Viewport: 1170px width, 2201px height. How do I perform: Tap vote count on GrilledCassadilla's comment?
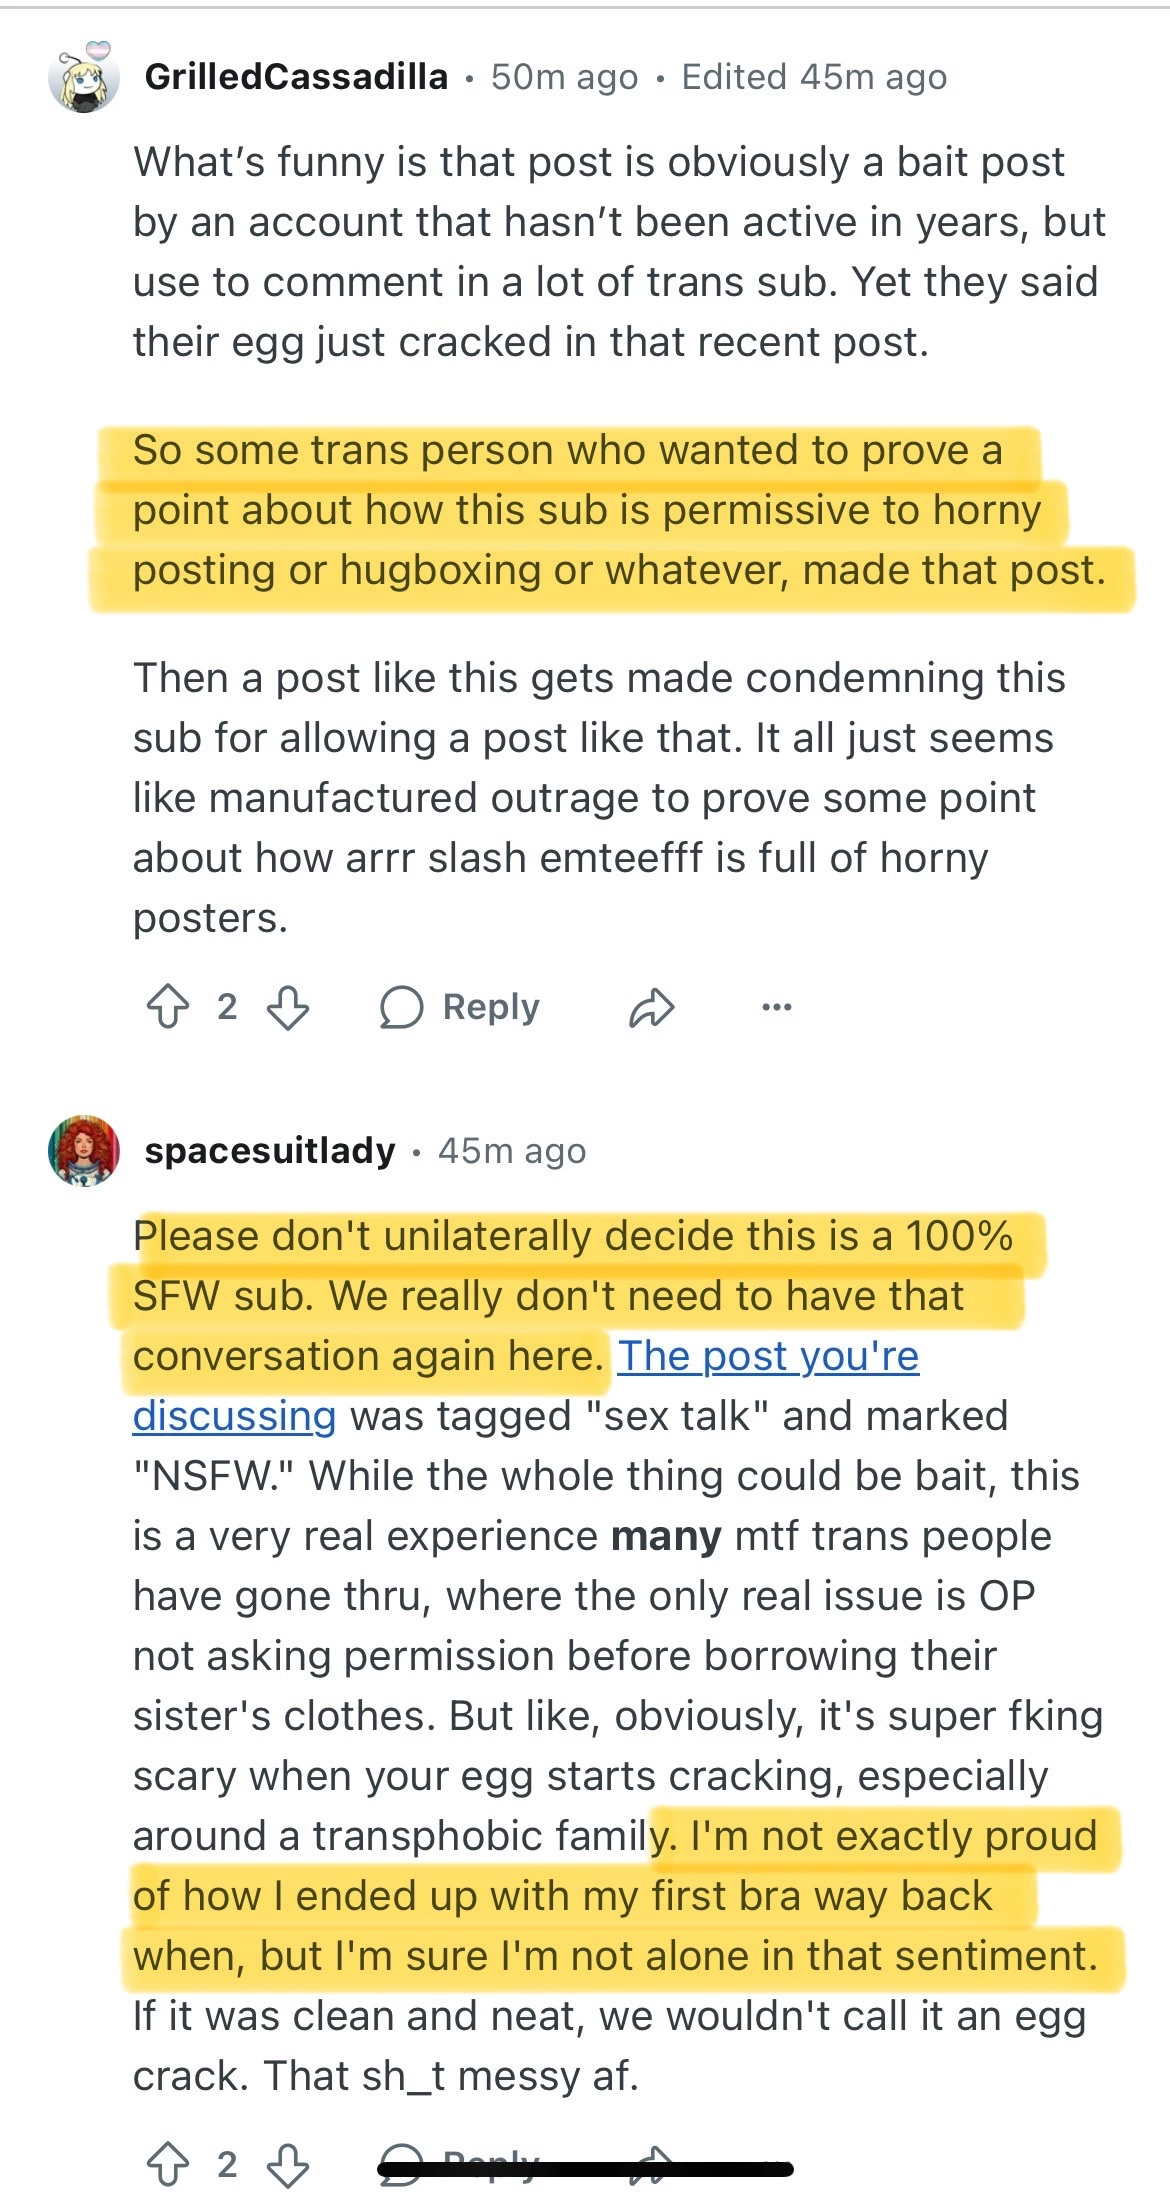click(227, 1007)
